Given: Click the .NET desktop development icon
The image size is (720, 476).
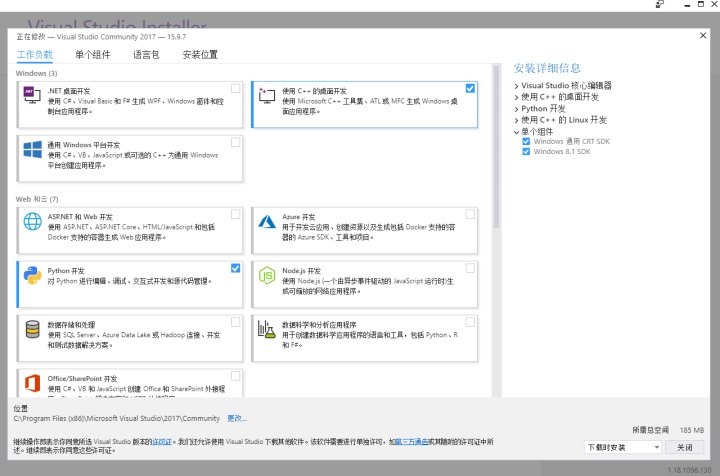Looking at the screenshot, I should click(x=32, y=95).
